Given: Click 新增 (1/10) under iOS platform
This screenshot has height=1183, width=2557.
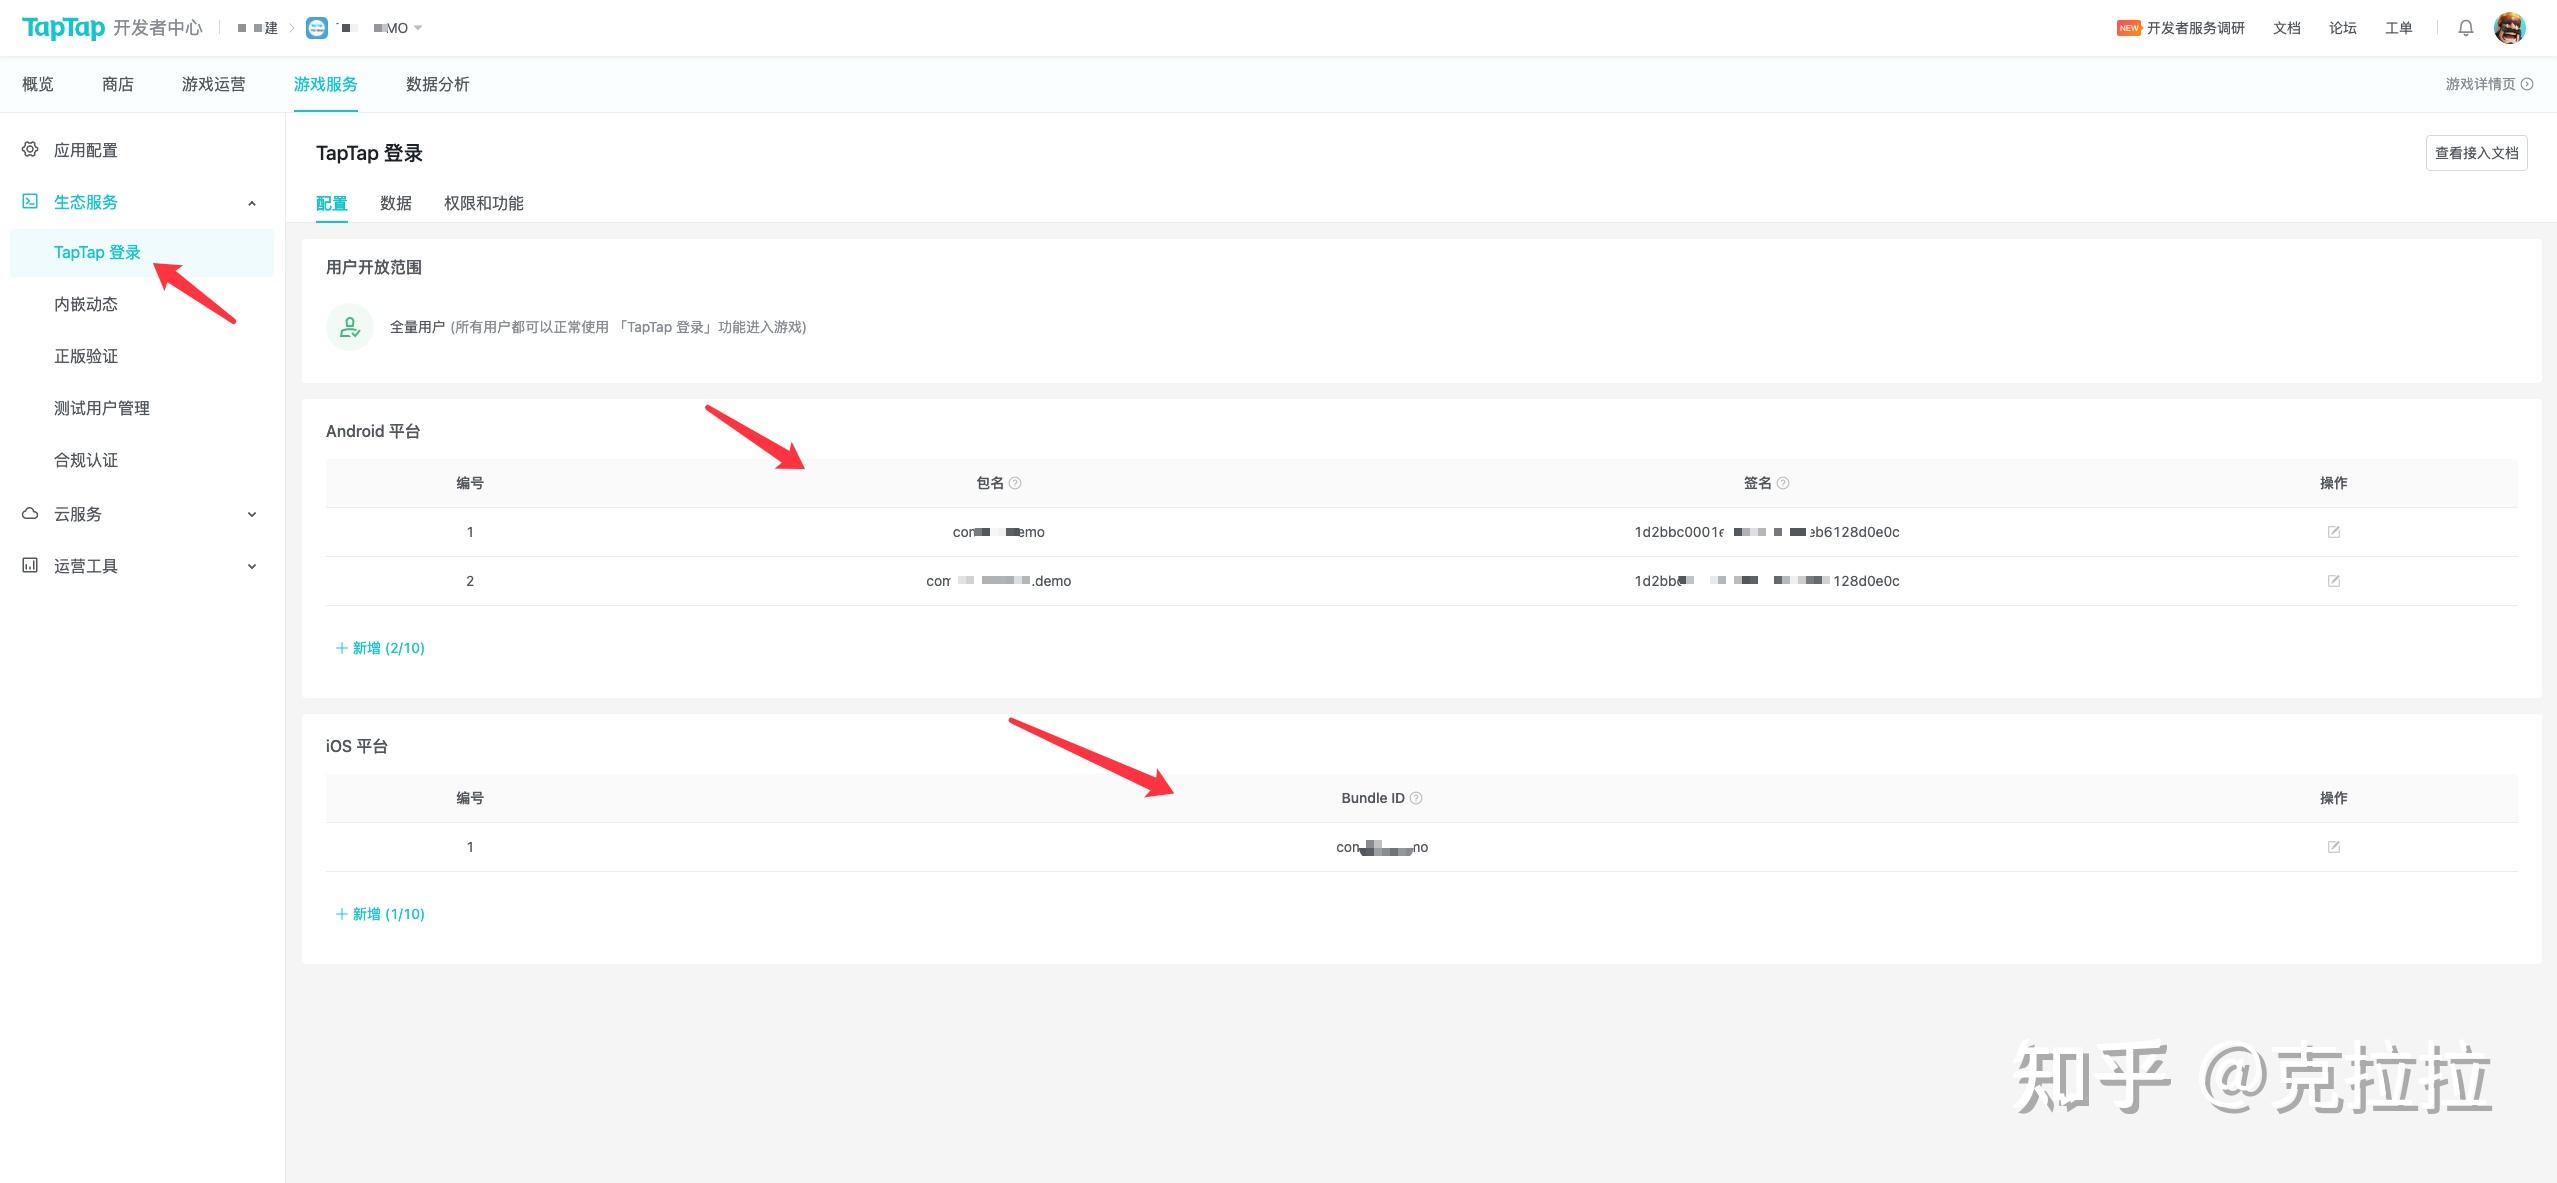Looking at the screenshot, I should (380, 914).
